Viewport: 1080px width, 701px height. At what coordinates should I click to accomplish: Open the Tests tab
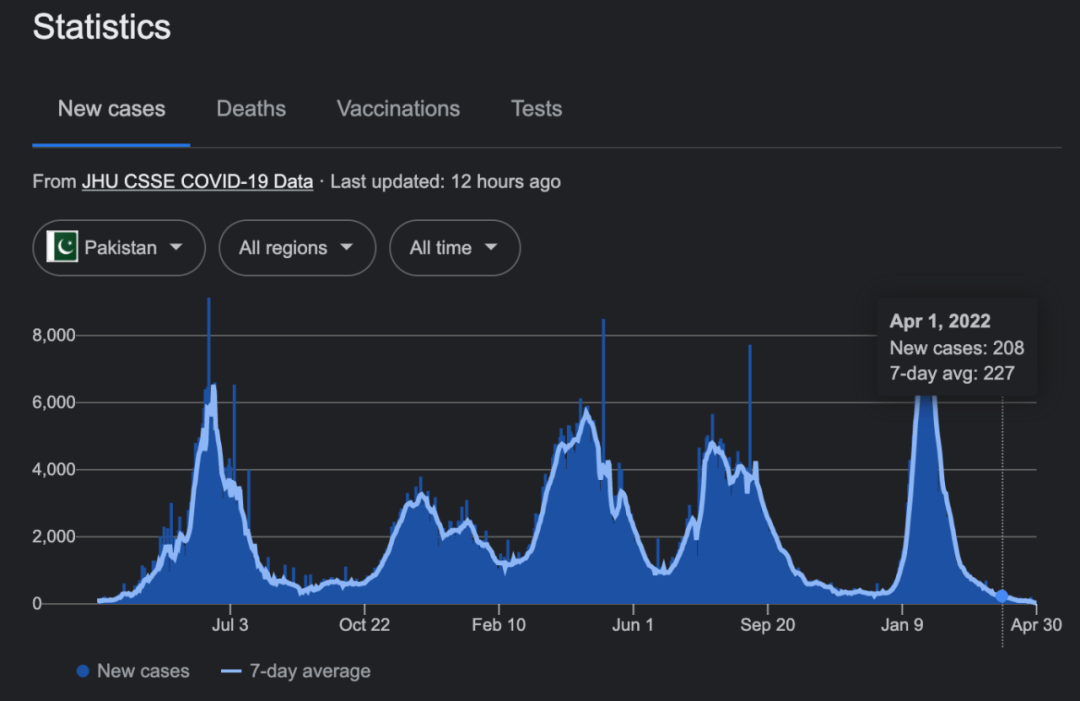536,109
